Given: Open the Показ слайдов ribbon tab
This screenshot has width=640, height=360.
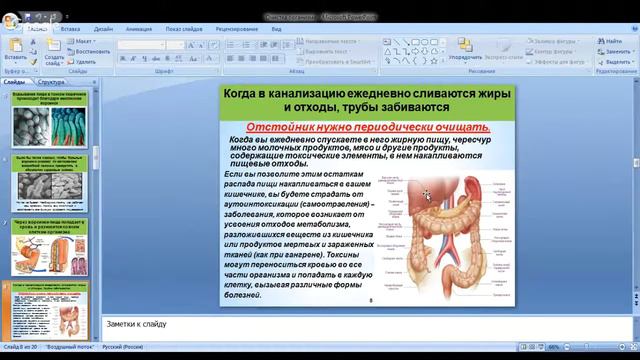Looking at the screenshot, I should (x=184, y=29).
